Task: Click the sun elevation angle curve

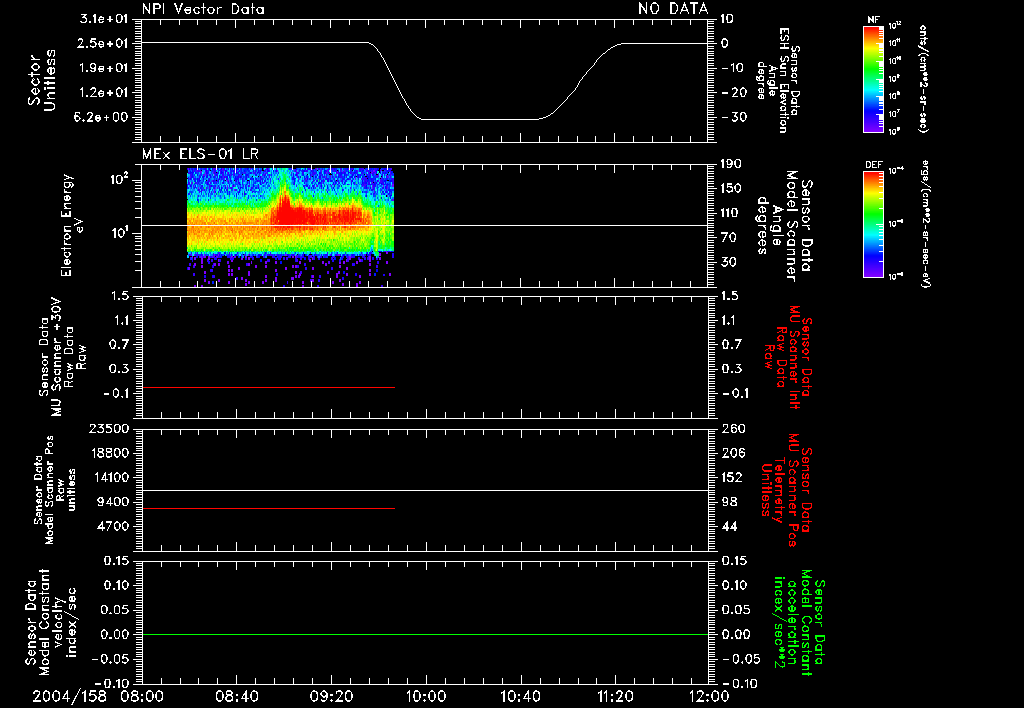Action: (x=424, y=81)
